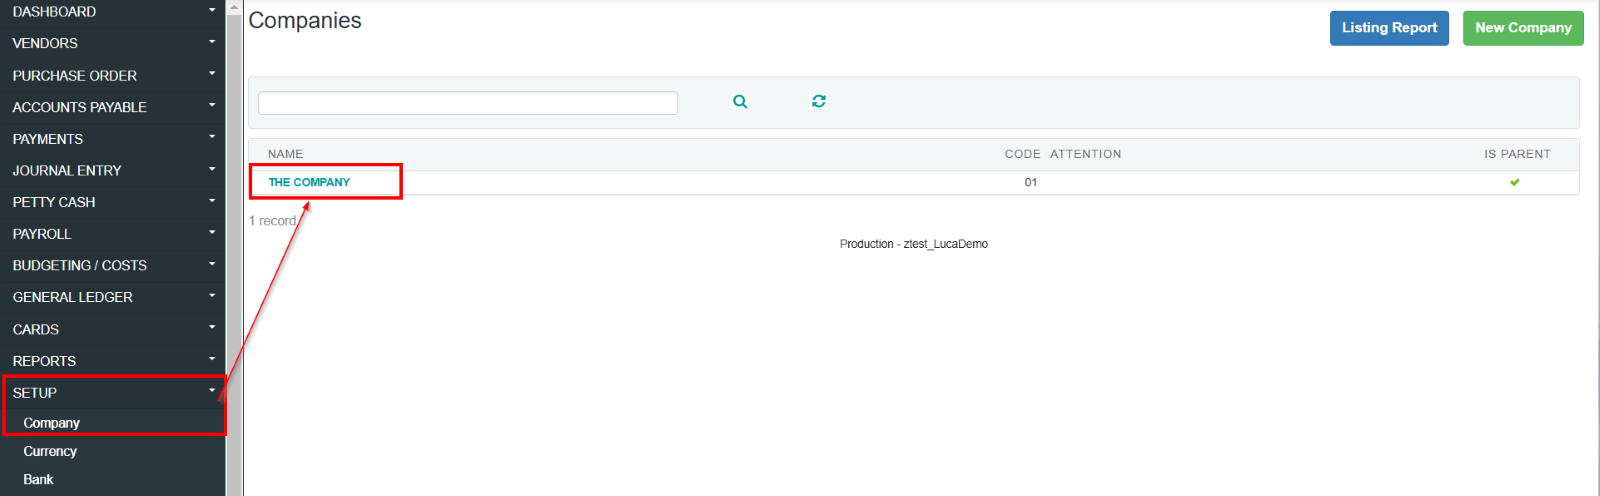Expand the Reports menu arrow

point(212,359)
